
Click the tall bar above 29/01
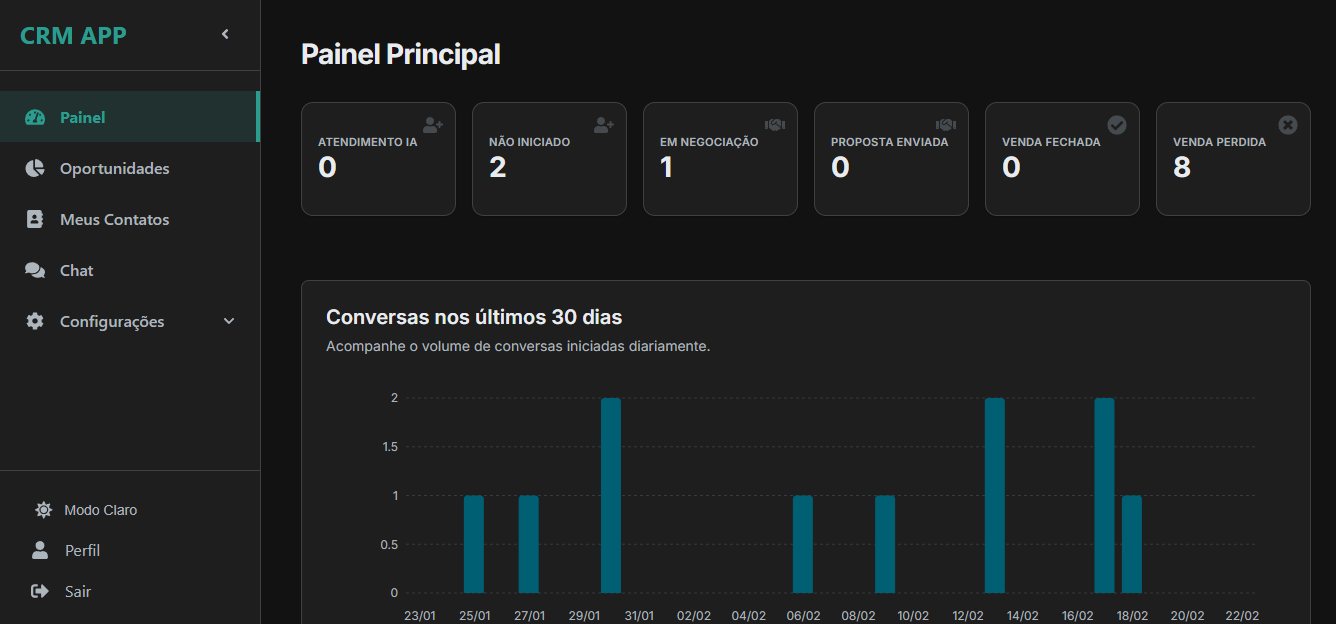(611, 490)
